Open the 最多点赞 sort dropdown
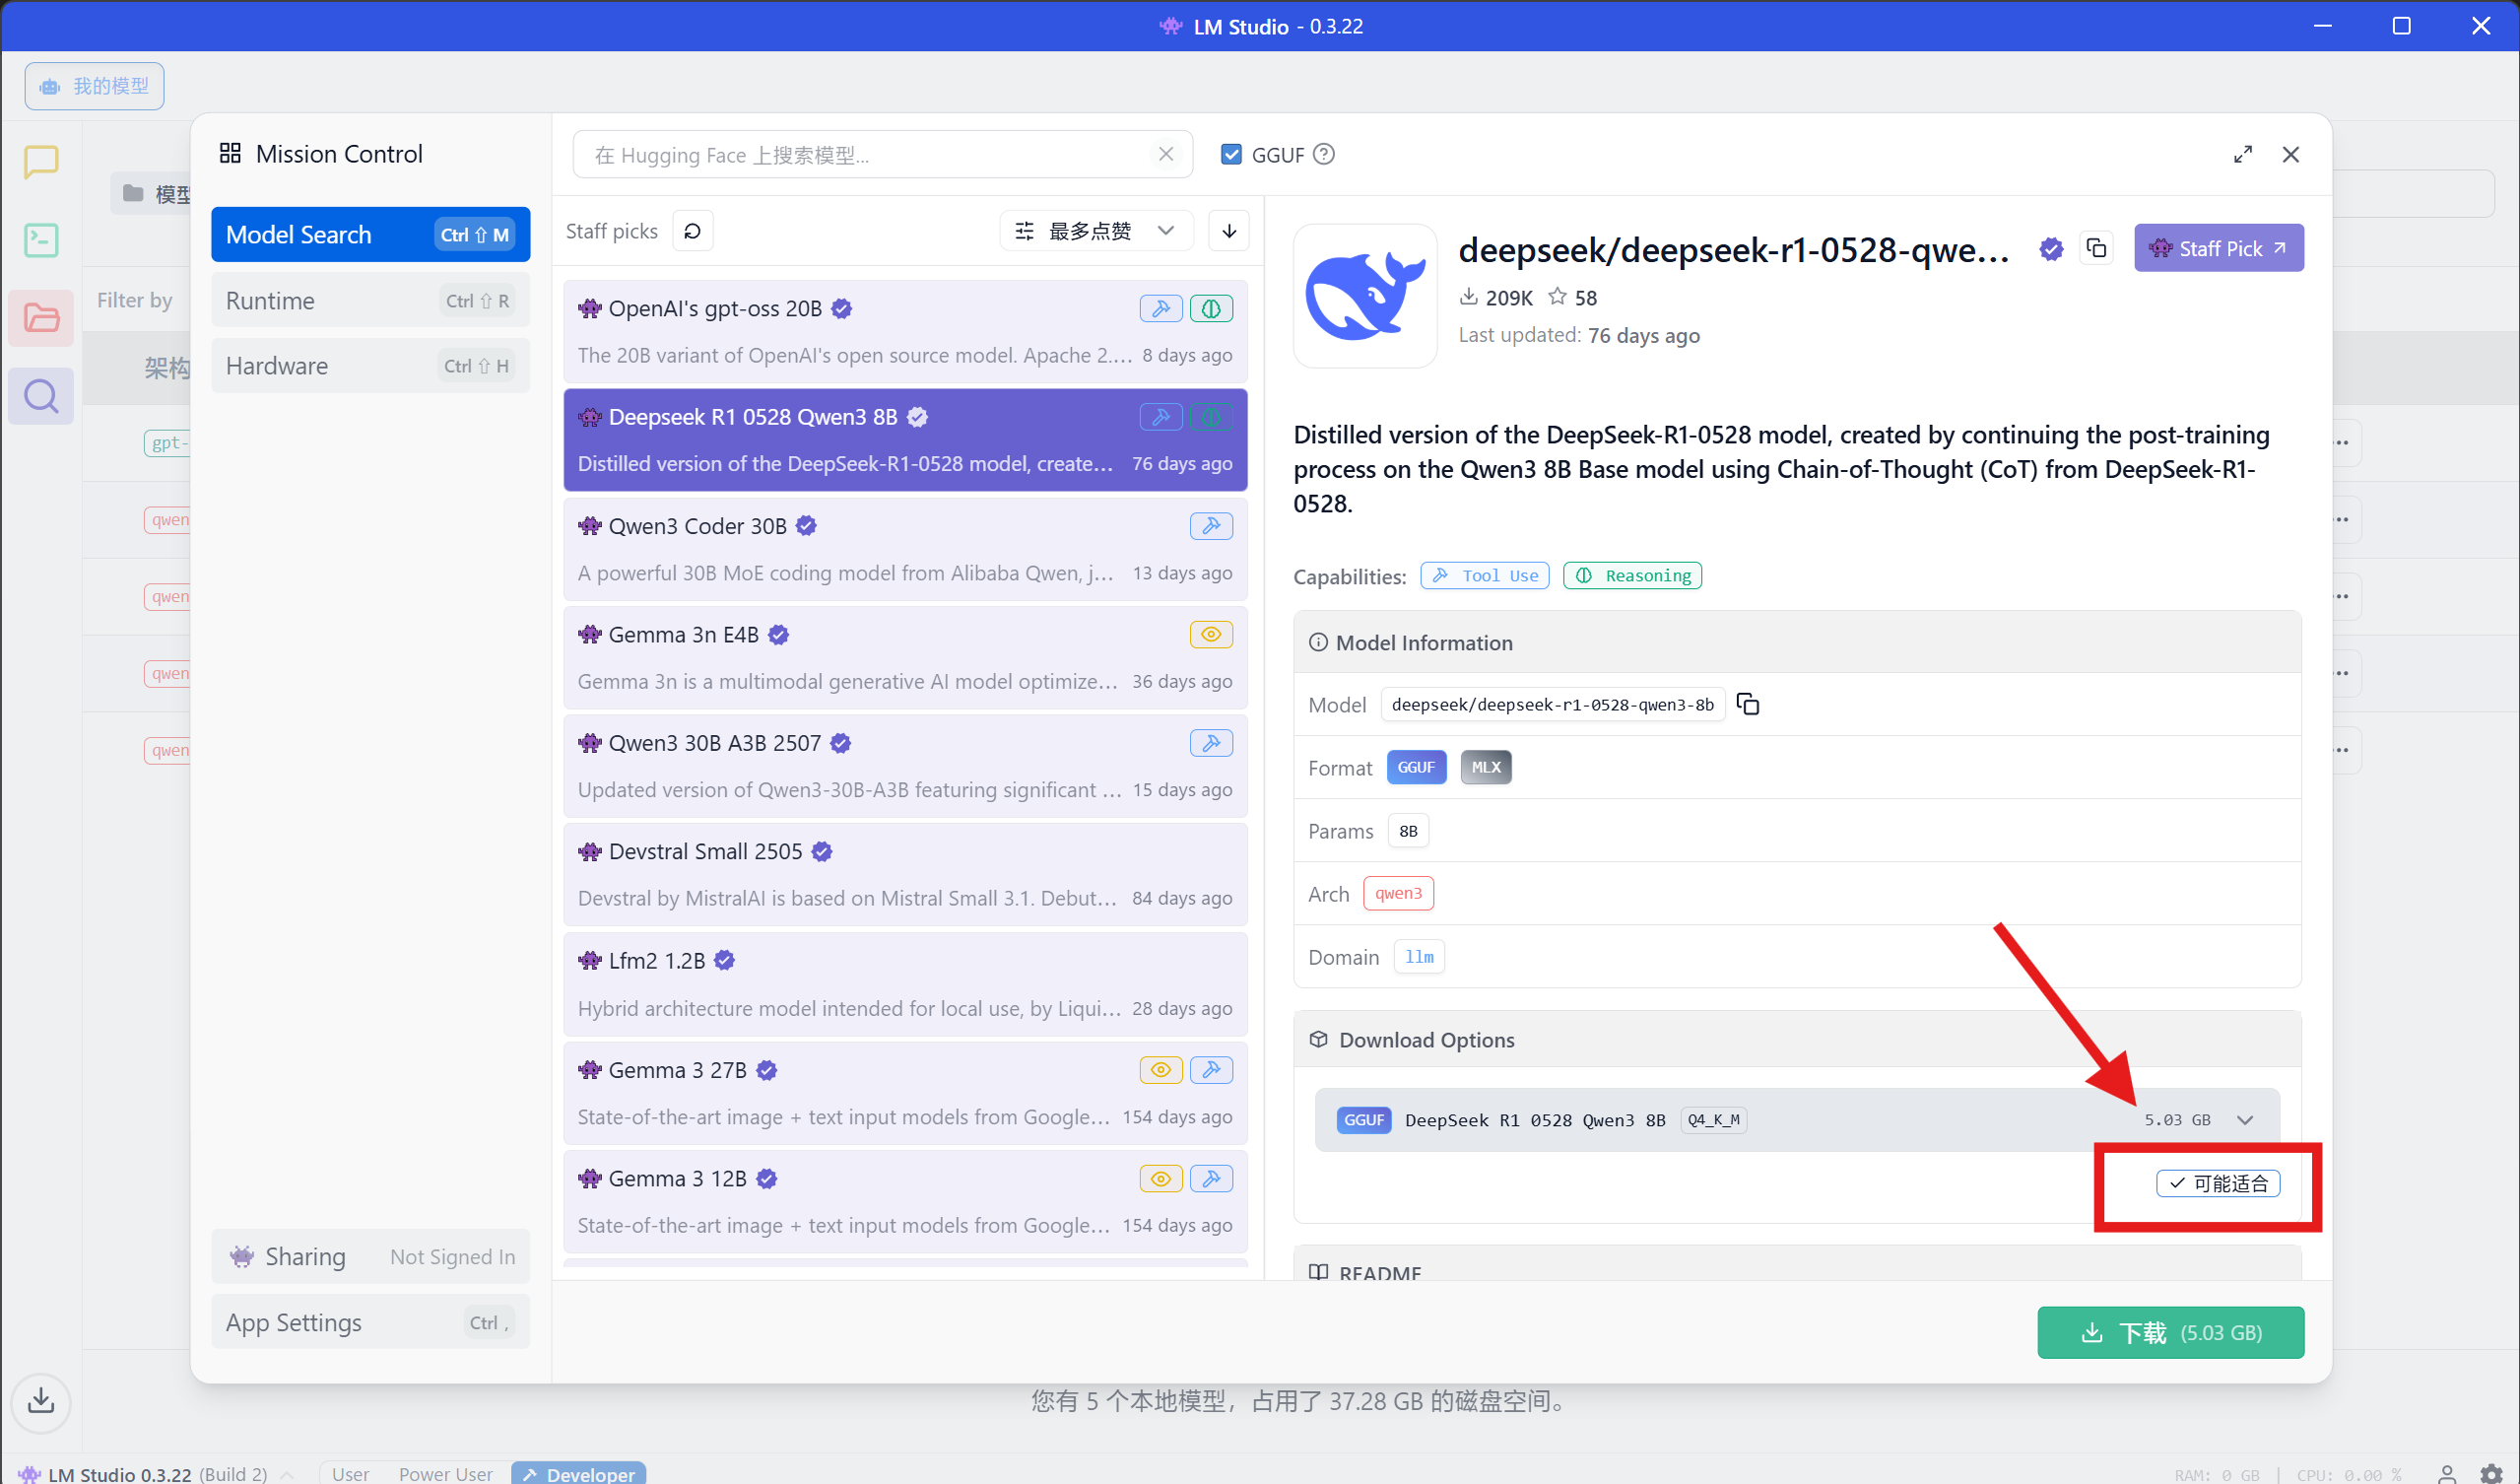 pos(1095,231)
